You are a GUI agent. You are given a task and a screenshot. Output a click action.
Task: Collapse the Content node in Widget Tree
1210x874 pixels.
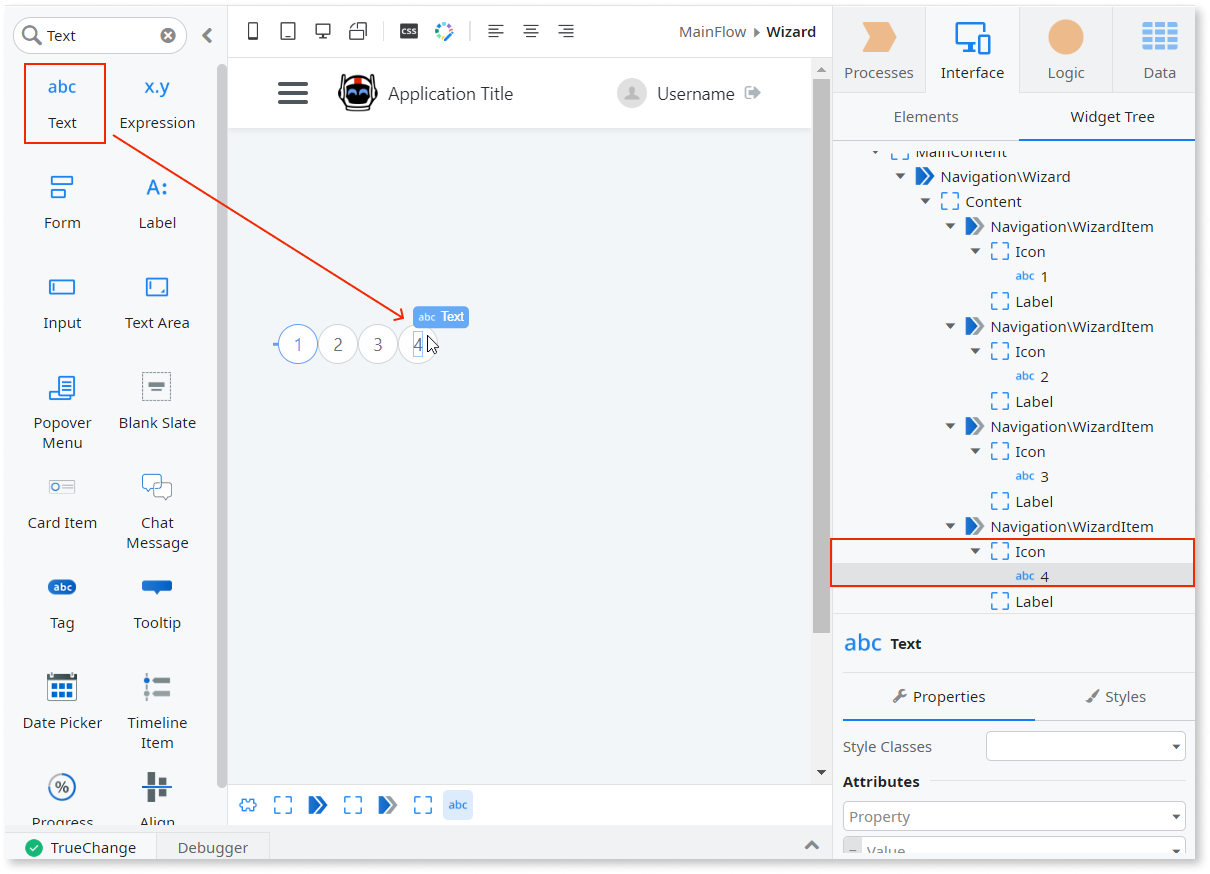[x=925, y=201]
